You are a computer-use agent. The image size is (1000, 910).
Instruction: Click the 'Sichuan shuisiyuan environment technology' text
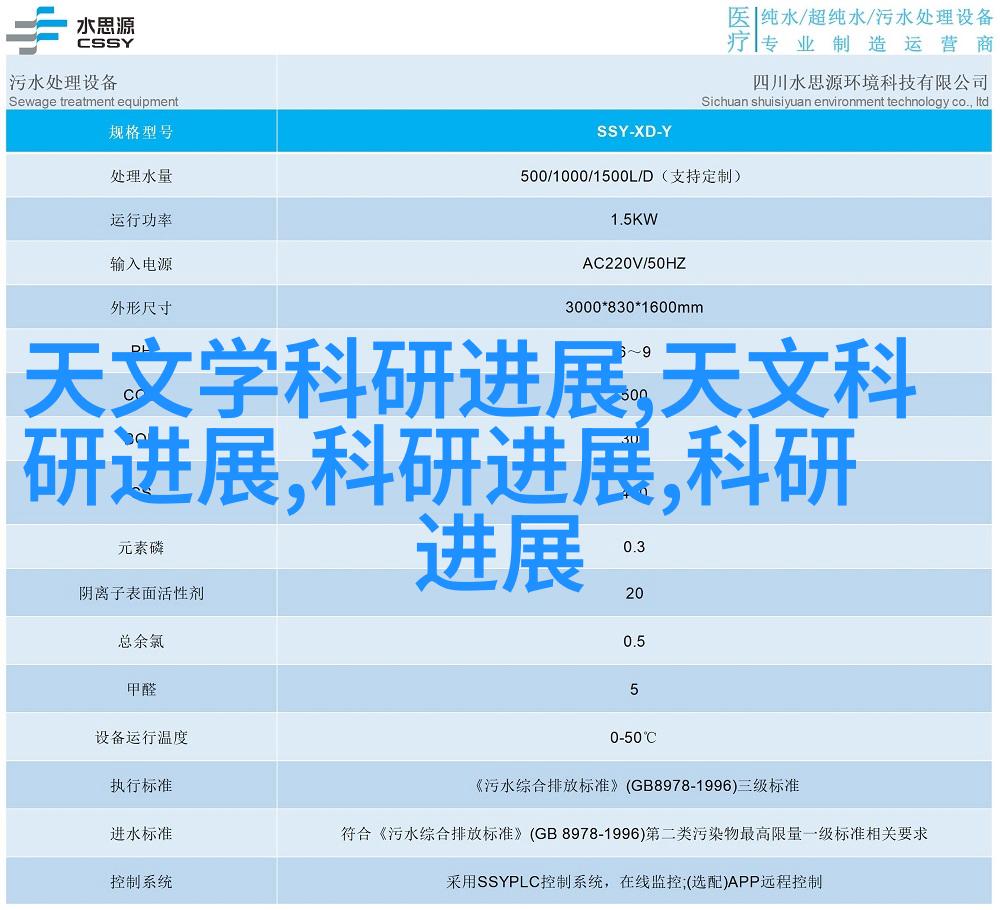825,102
